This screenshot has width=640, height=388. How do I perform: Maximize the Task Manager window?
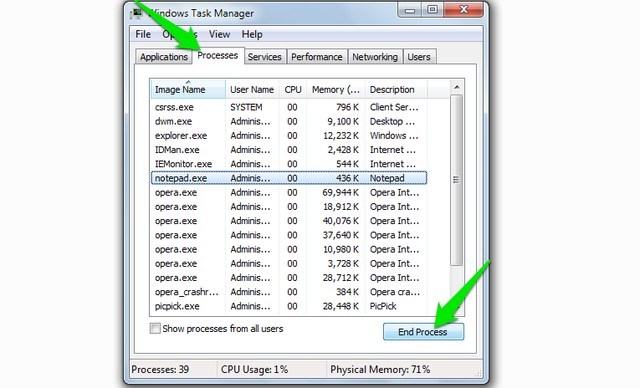click(433, 10)
